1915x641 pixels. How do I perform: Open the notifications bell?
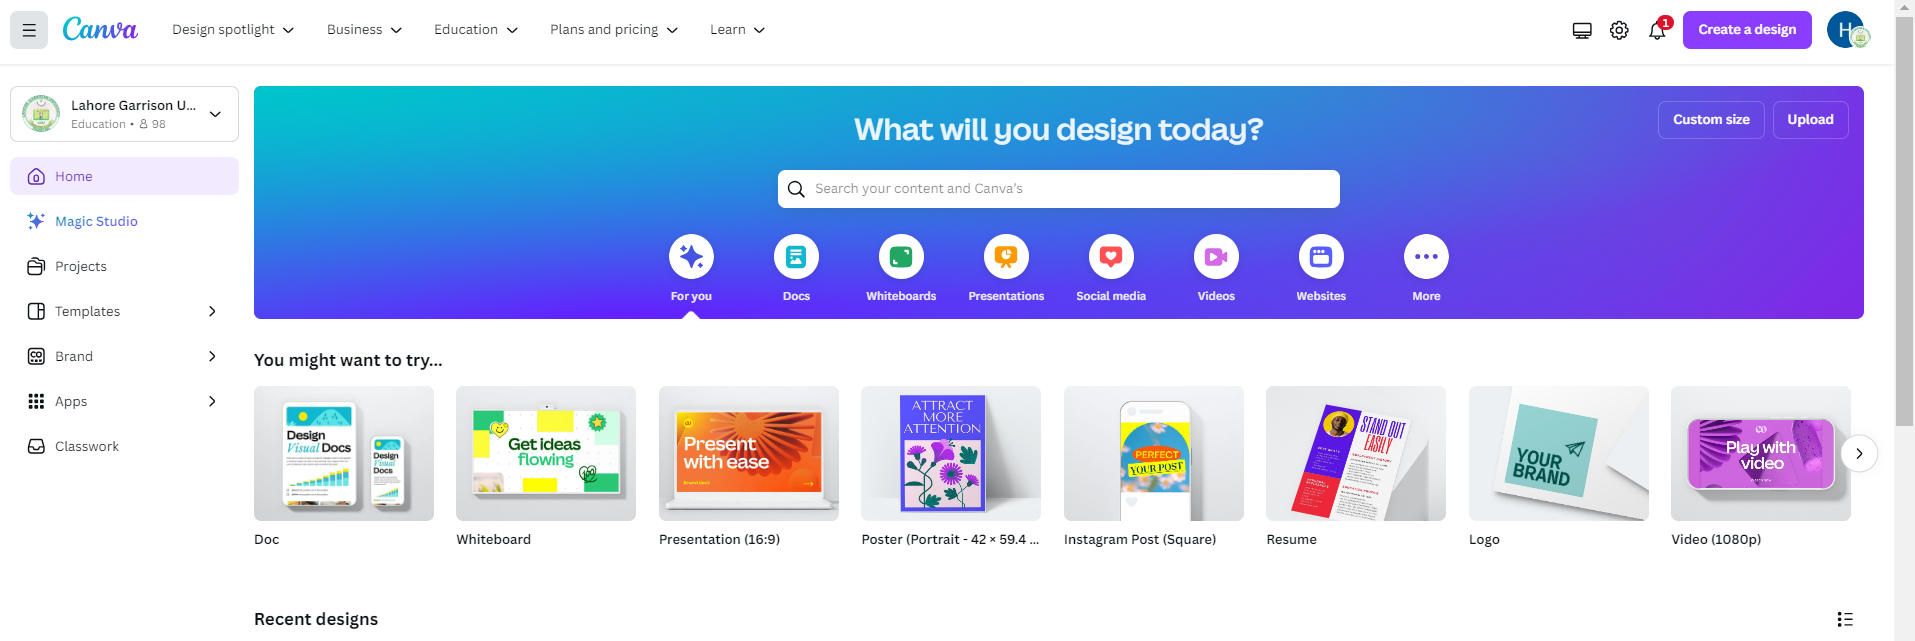[x=1657, y=31]
